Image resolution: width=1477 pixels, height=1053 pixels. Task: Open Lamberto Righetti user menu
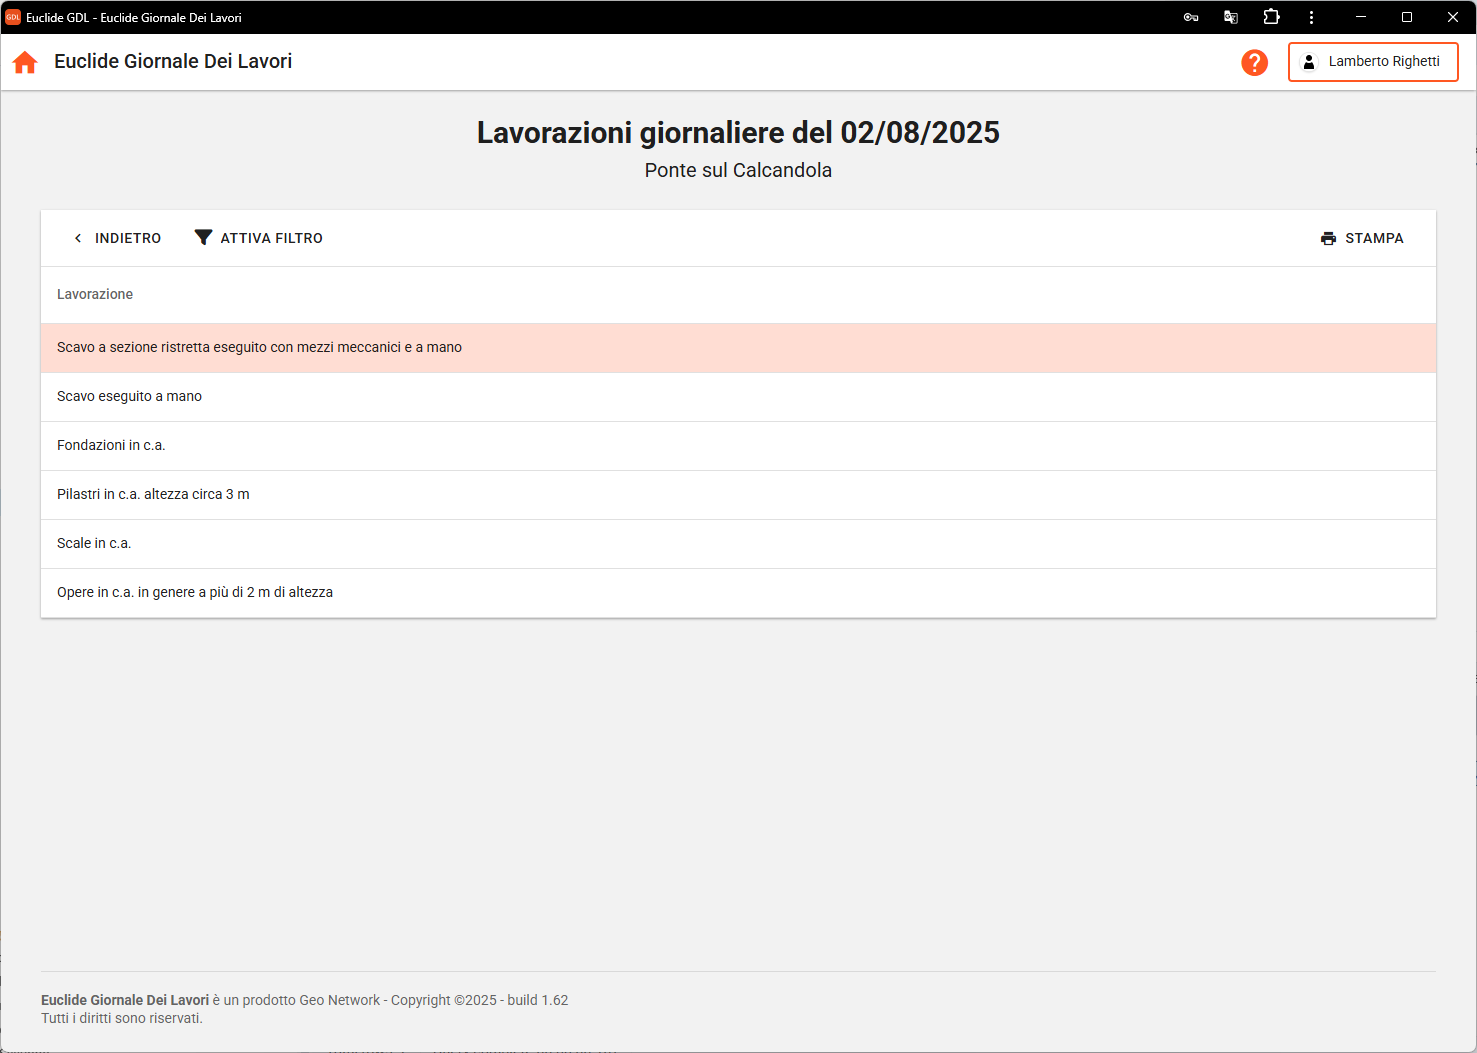(x=1383, y=62)
